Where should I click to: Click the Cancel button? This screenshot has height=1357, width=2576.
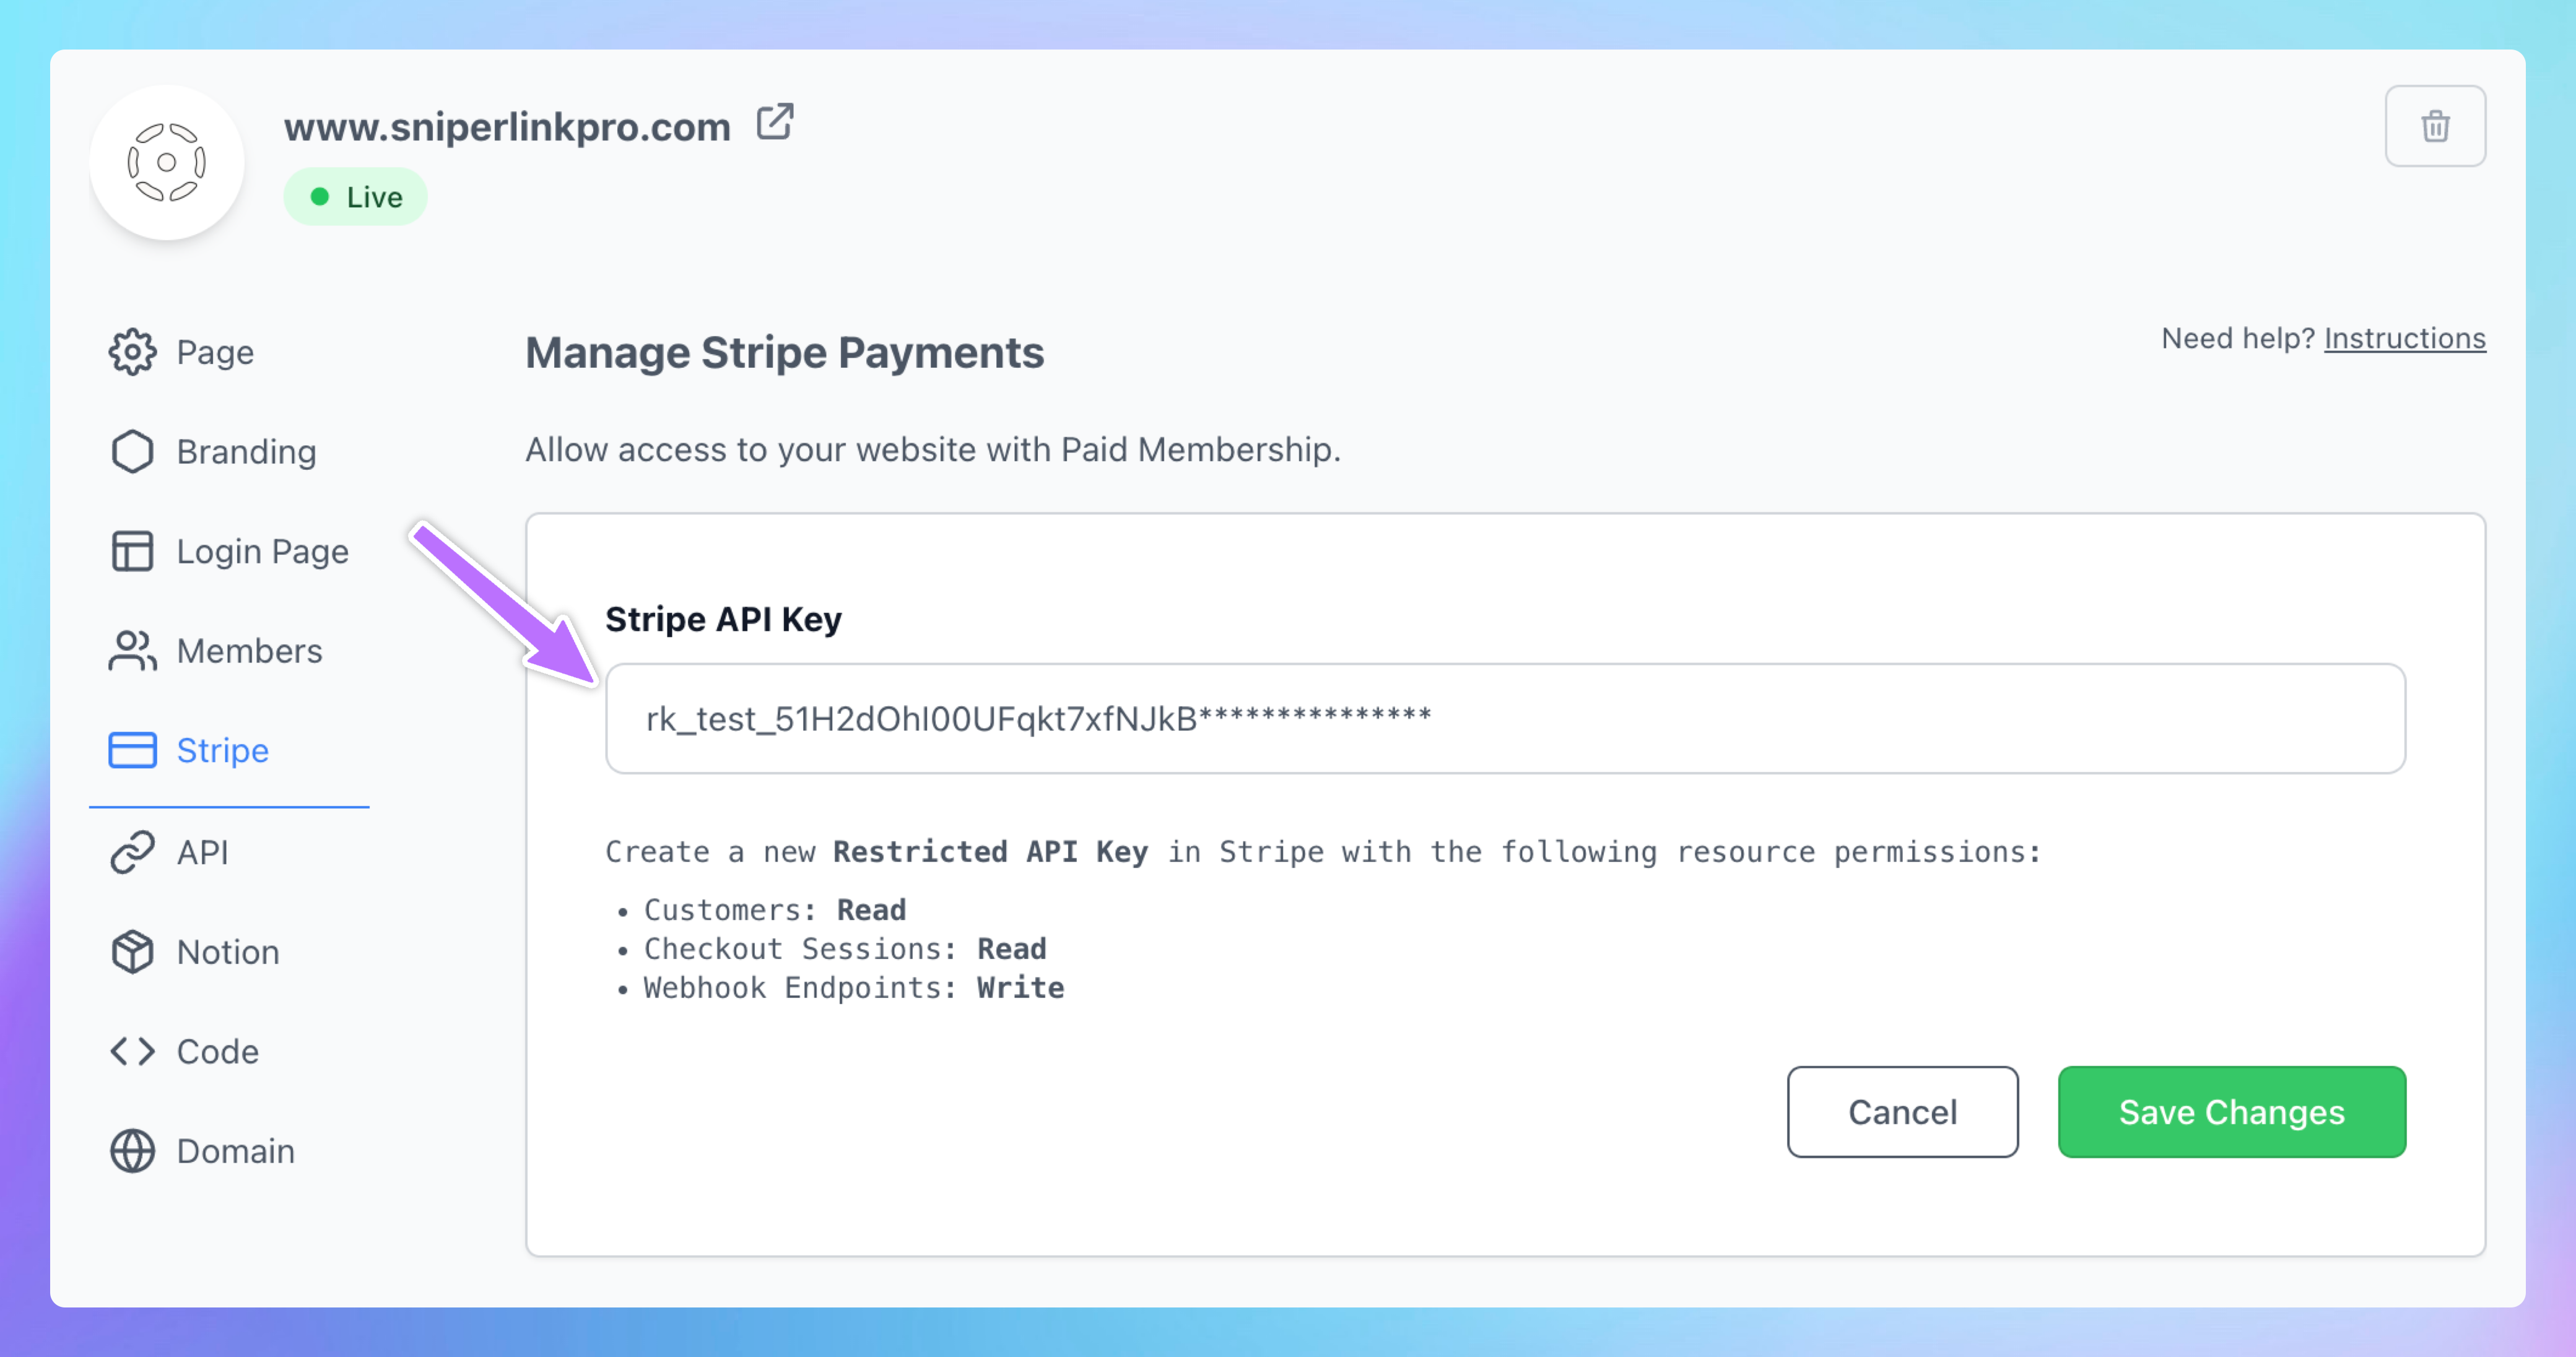click(1902, 1112)
